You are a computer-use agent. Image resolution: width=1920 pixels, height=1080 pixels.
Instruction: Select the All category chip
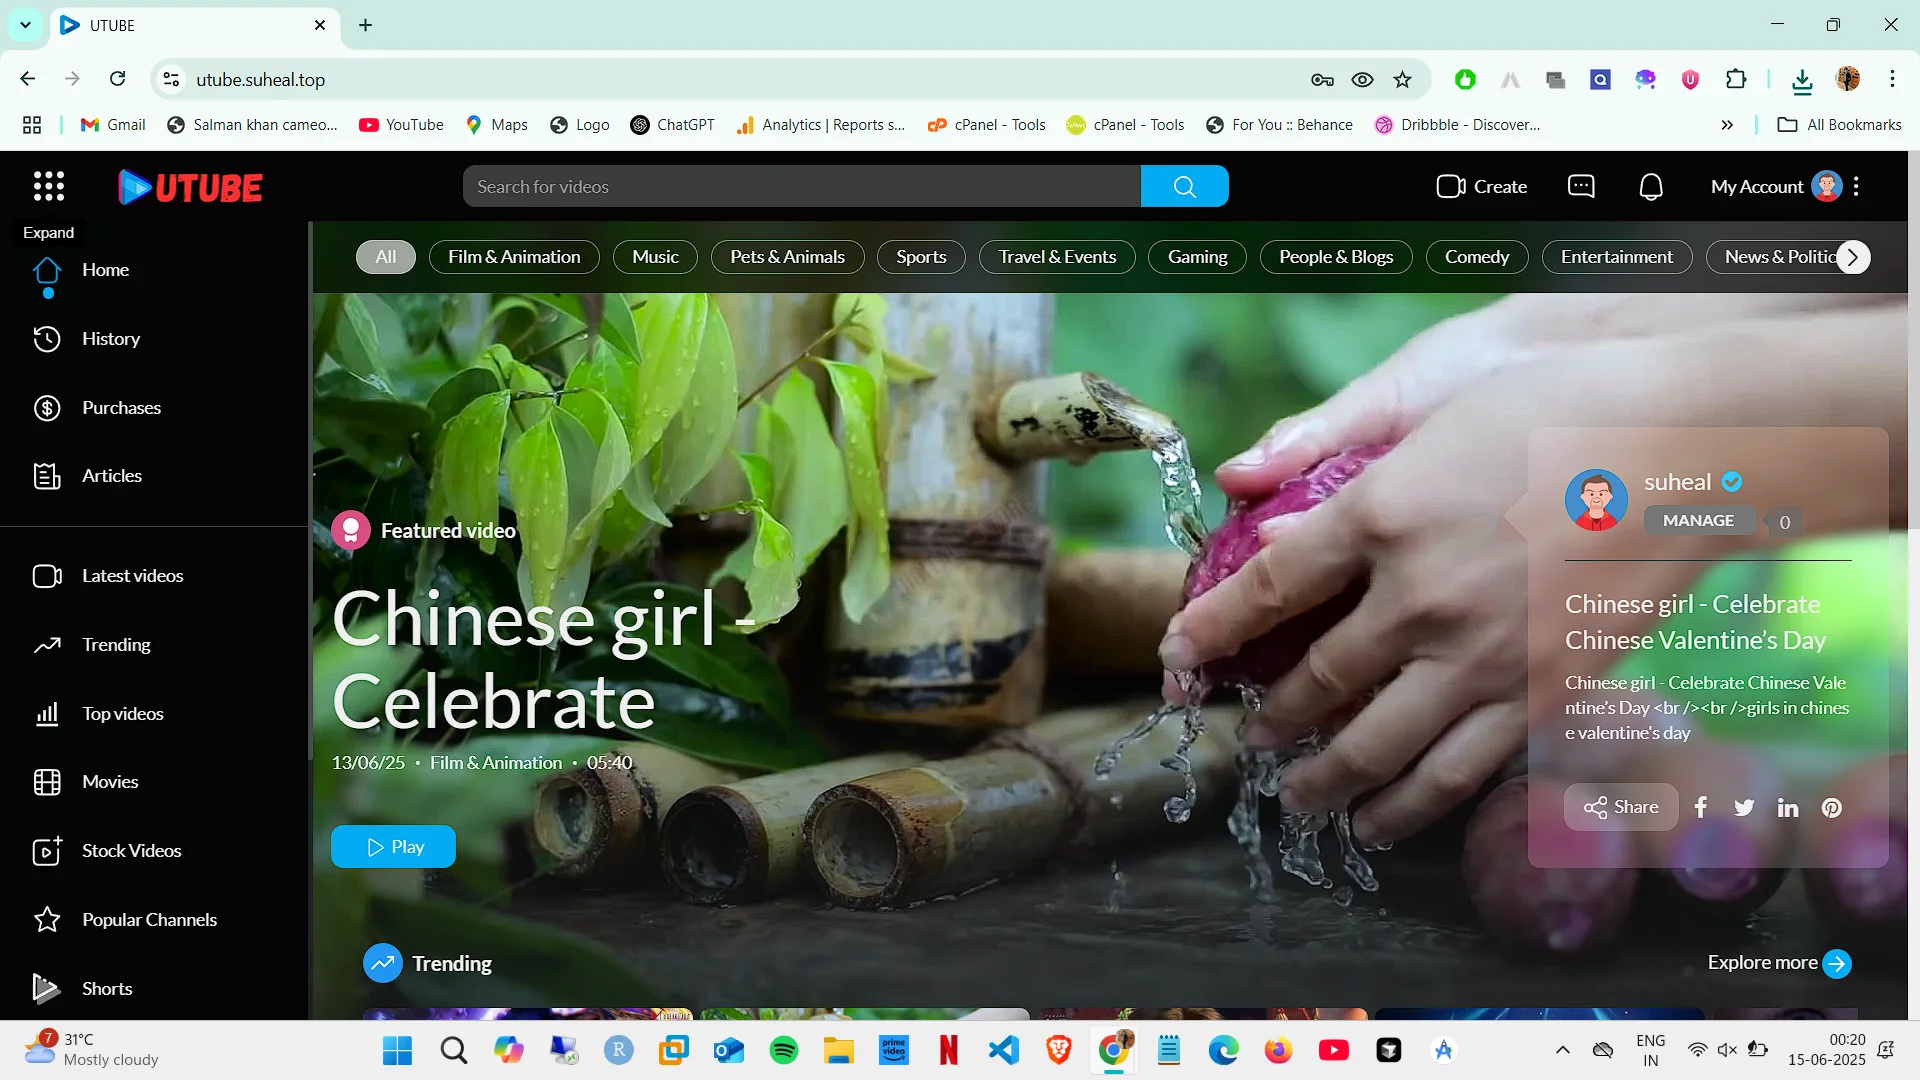tap(386, 257)
